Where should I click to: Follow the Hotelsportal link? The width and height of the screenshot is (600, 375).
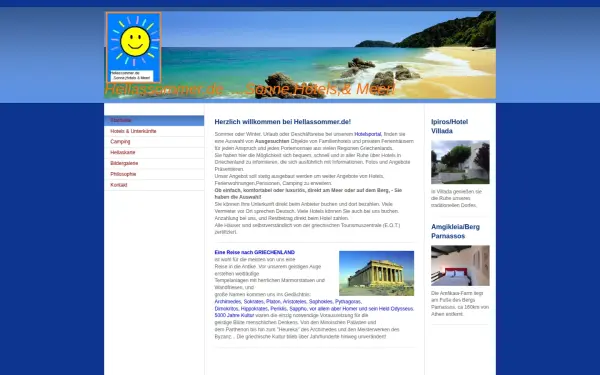click(x=368, y=134)
